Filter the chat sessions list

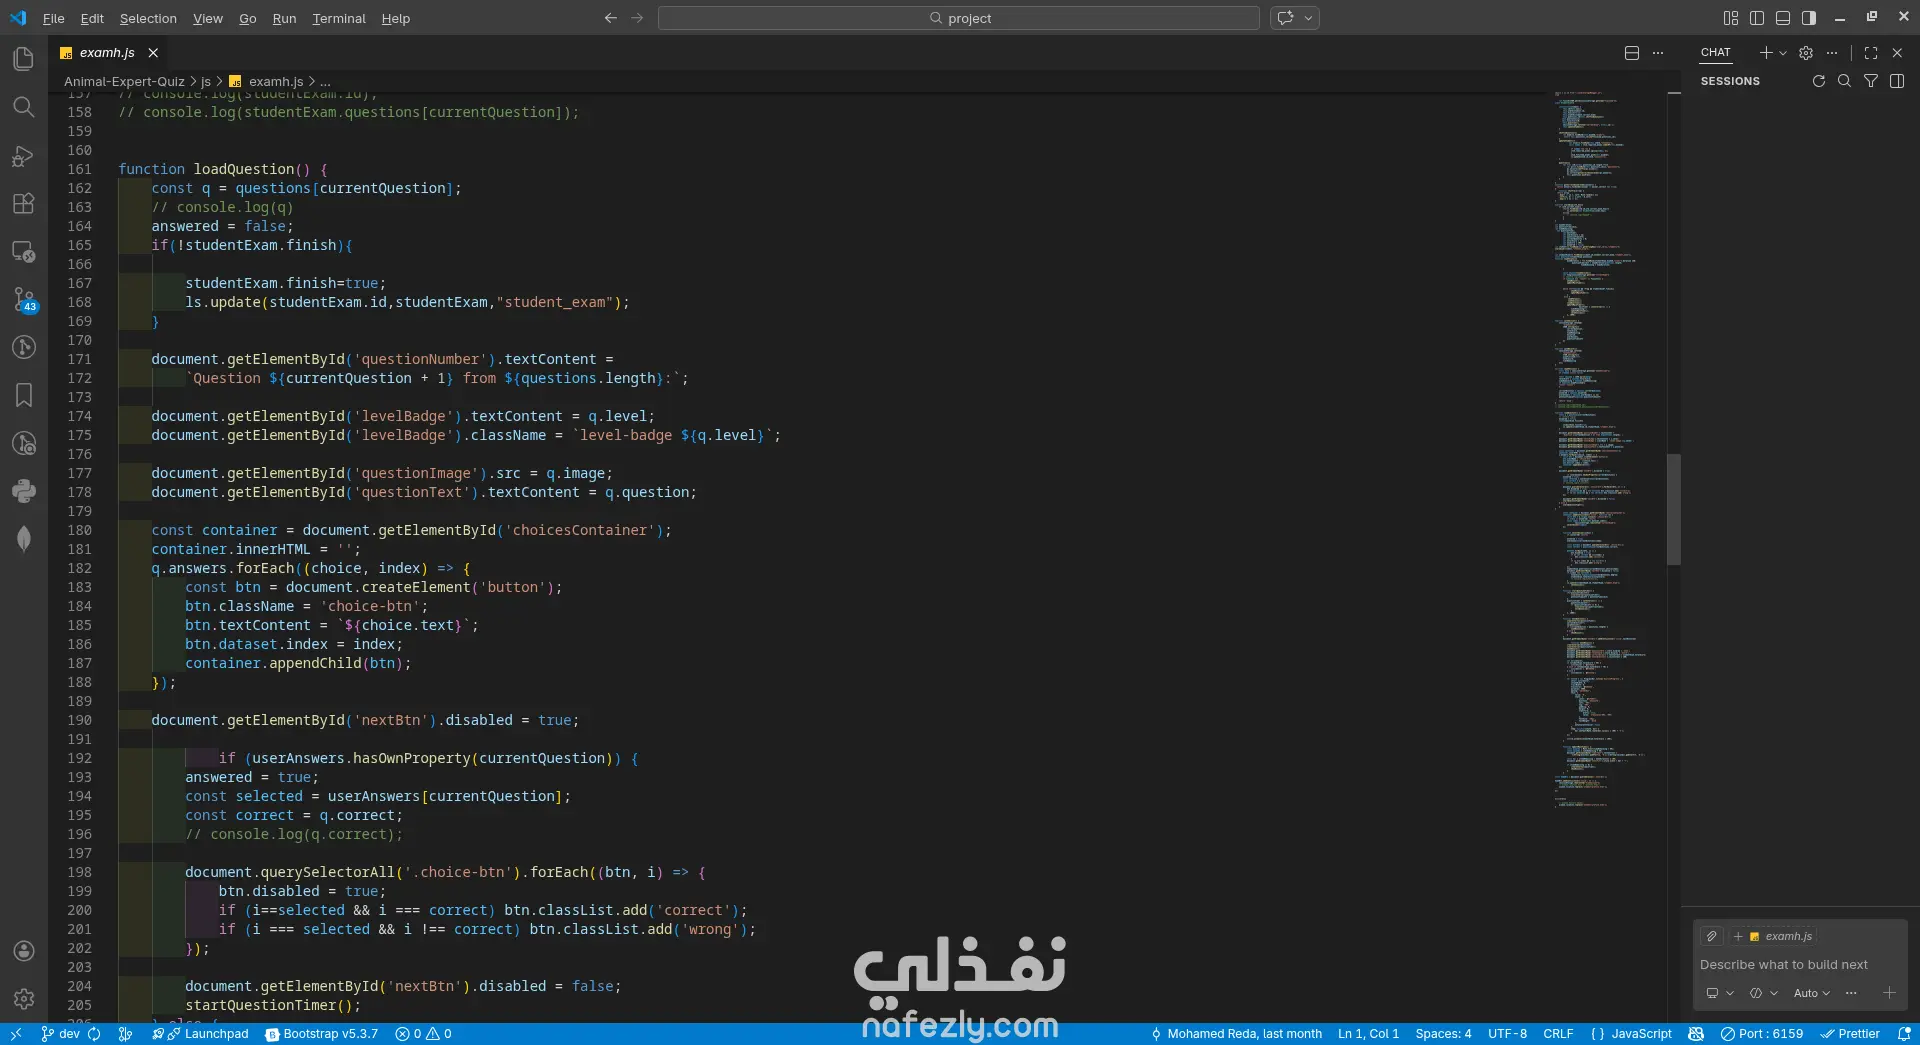[x=1871, y=81]
